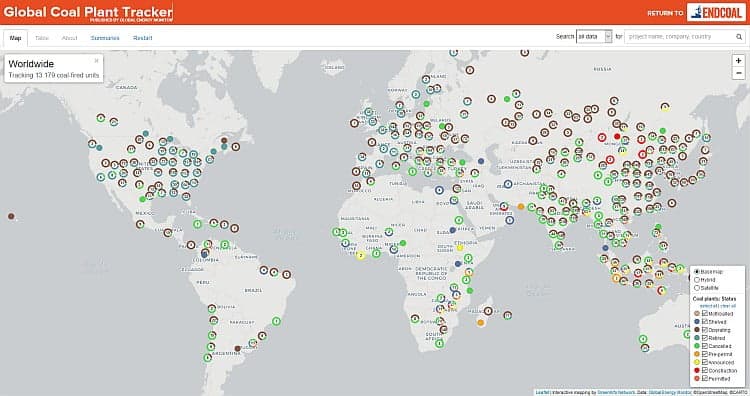The image size is (750, 396).
Task: Toggle the Construction status checkbox
Action: tap(705, 370)
